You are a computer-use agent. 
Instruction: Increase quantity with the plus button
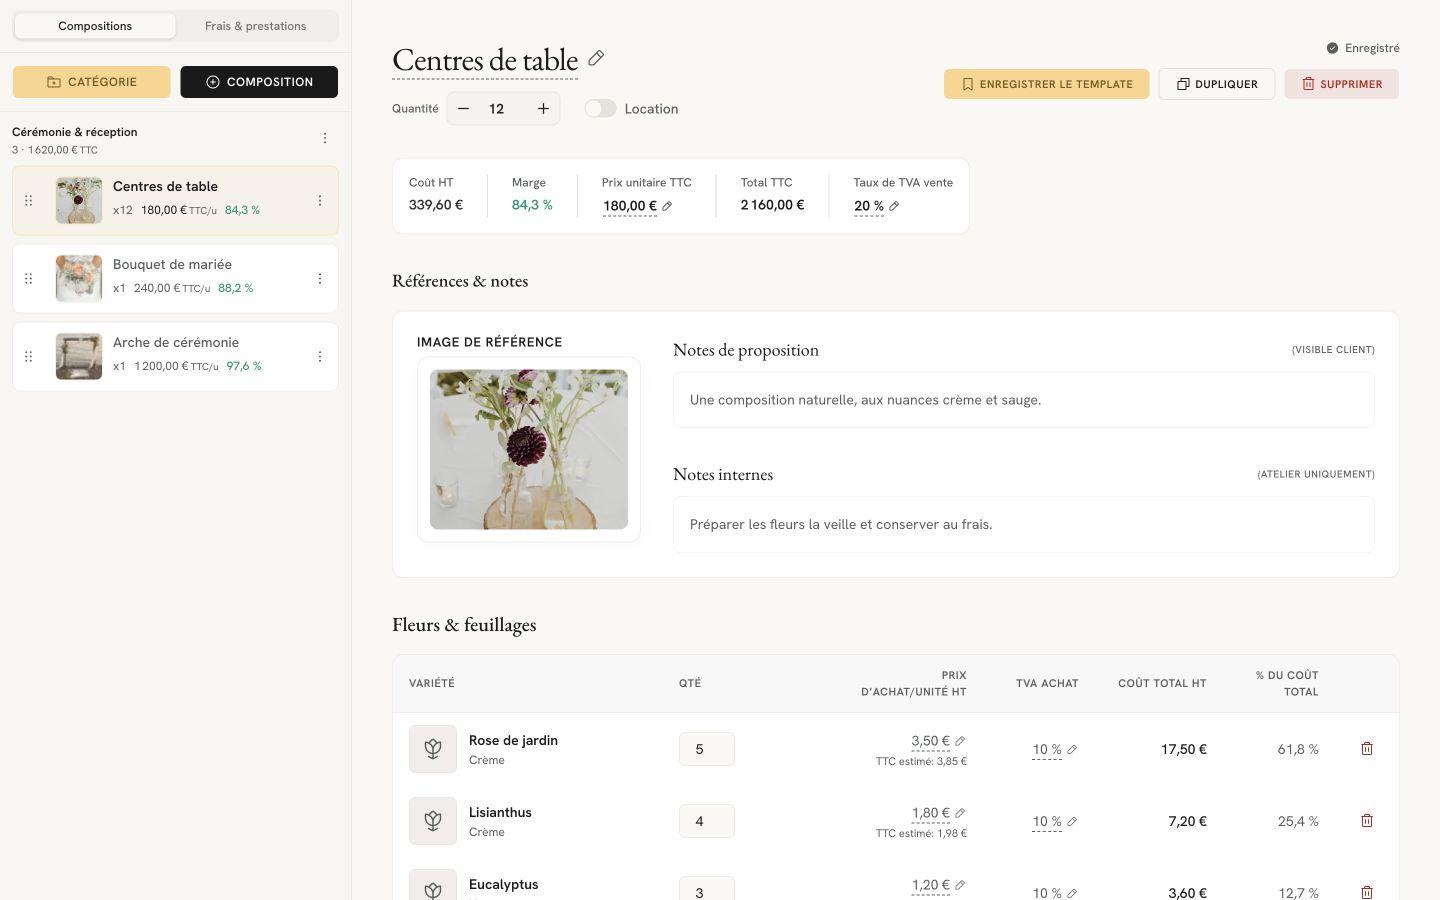(543, 108)
